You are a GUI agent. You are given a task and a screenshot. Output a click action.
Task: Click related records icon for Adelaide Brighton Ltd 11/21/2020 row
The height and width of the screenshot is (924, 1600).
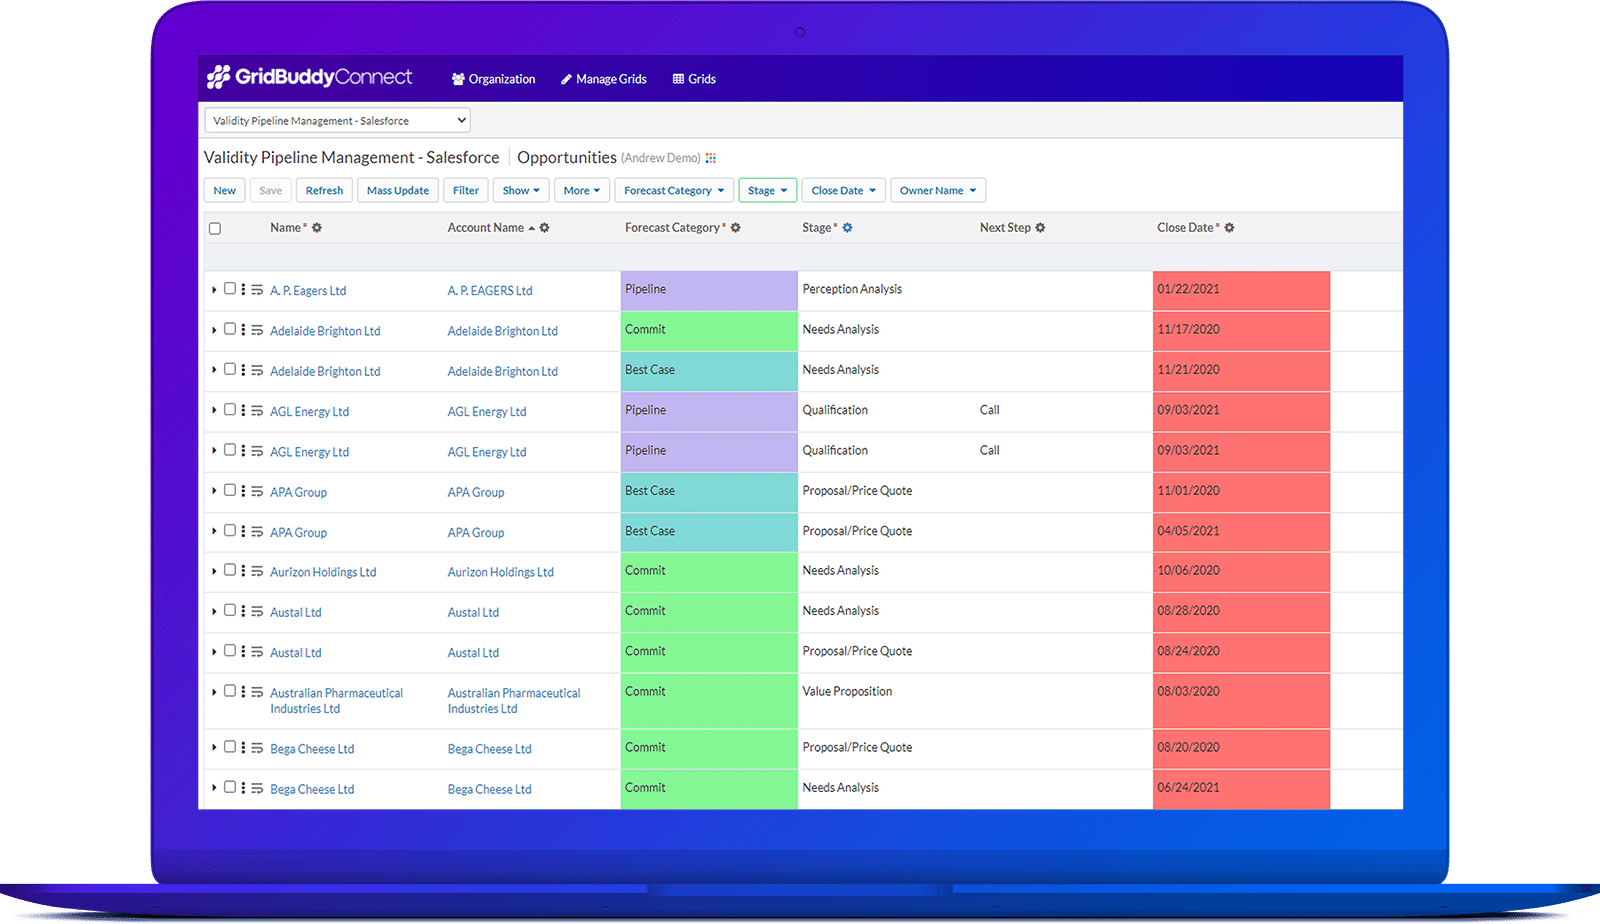[x=257, y=371]
